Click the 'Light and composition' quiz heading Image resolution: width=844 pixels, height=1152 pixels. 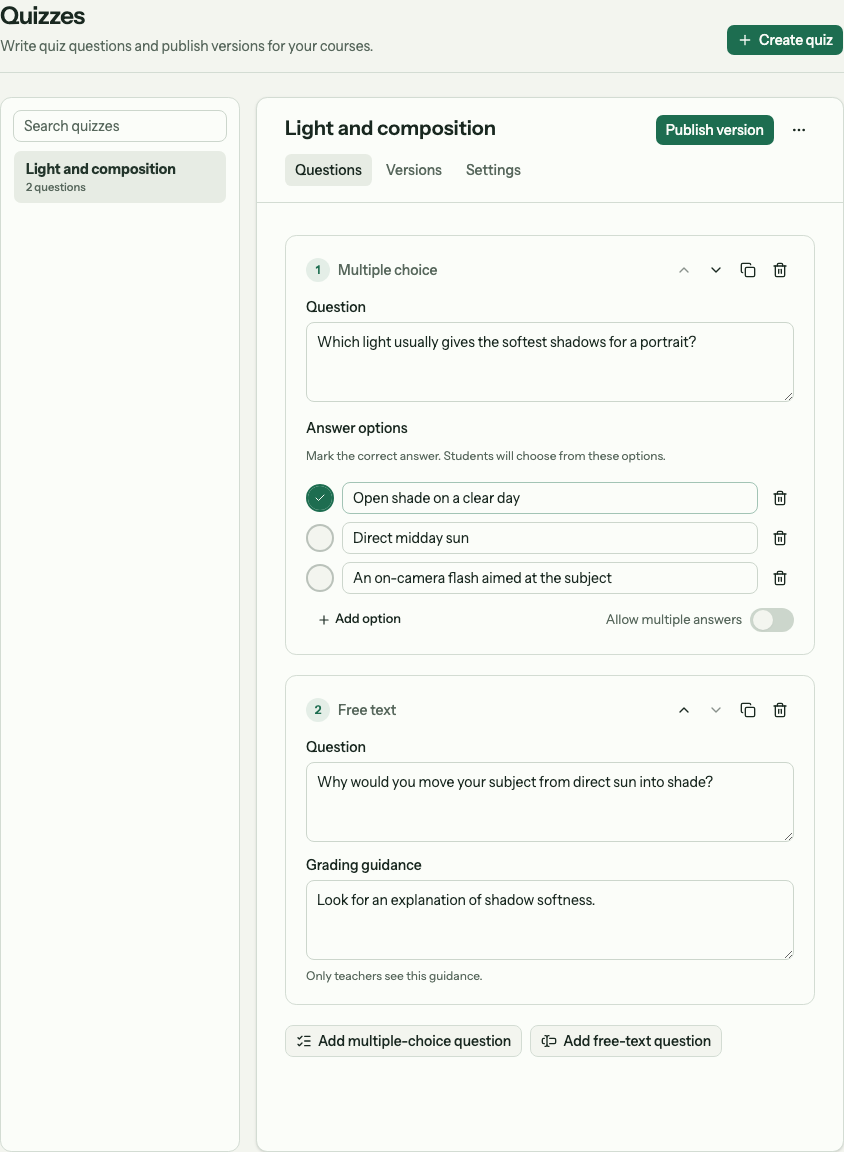tap(390, 129)
